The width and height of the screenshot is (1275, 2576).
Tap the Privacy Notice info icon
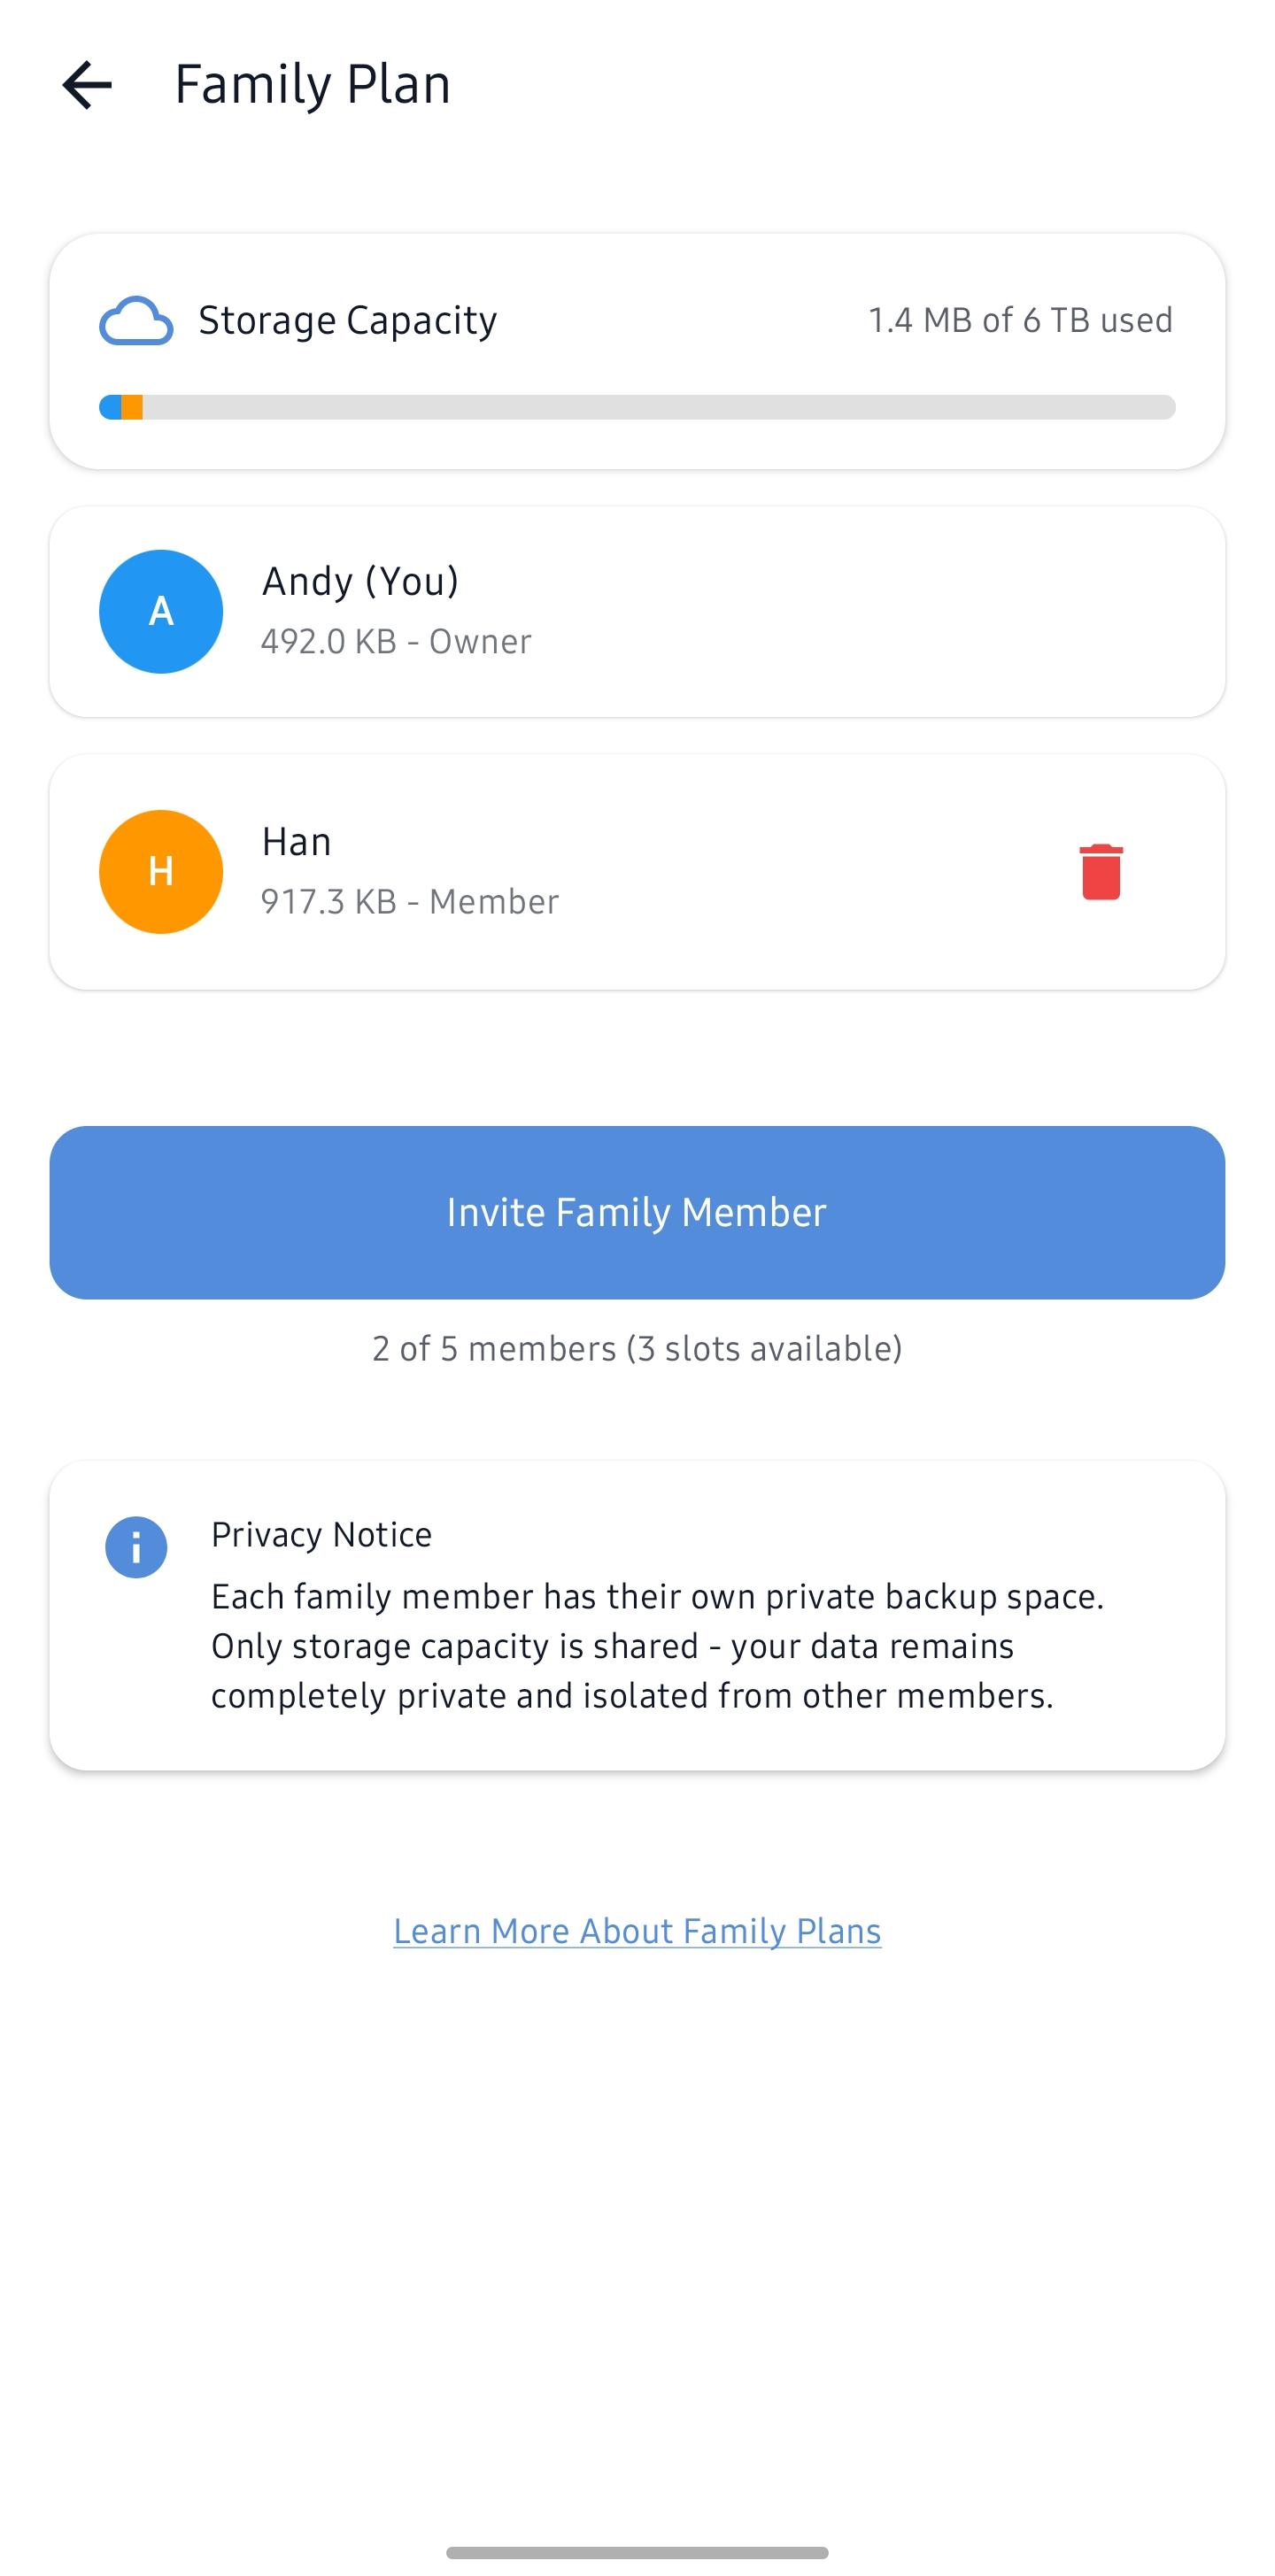136,1547
